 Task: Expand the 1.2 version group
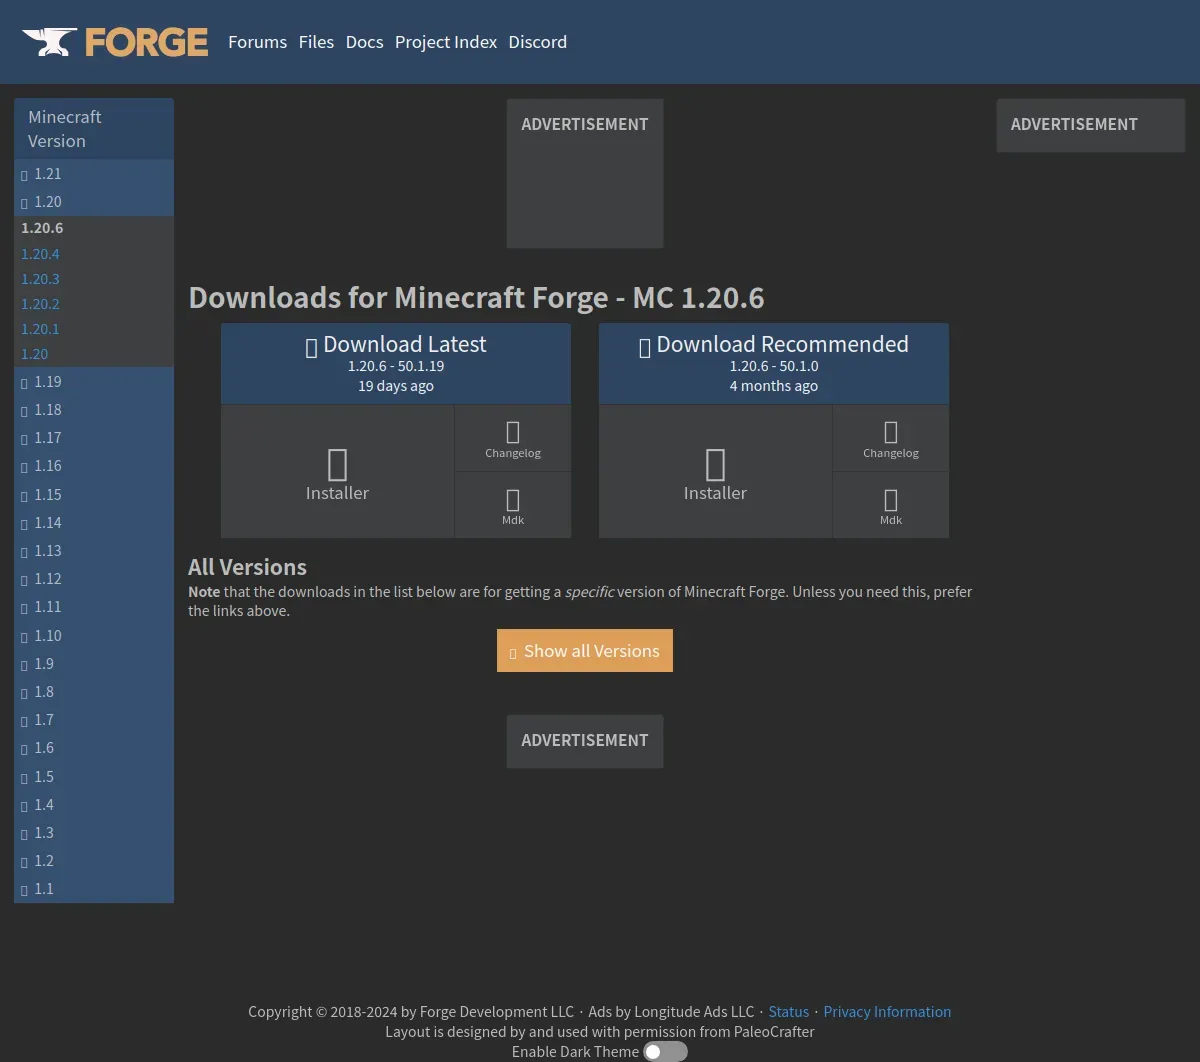[94, 861]
